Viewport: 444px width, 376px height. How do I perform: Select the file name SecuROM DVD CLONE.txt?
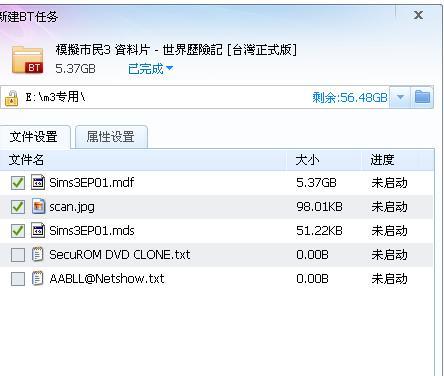point(120,255)
